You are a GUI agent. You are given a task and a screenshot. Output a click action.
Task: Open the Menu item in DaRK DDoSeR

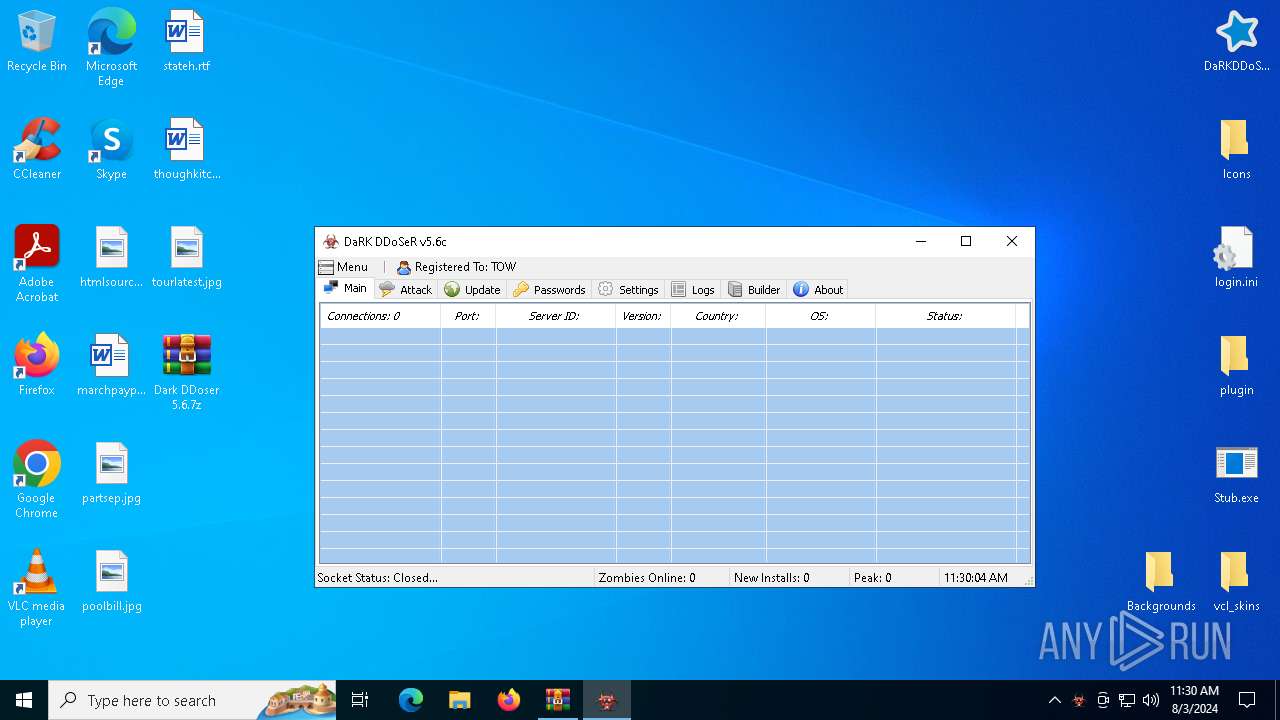click(x=343, y=267)
